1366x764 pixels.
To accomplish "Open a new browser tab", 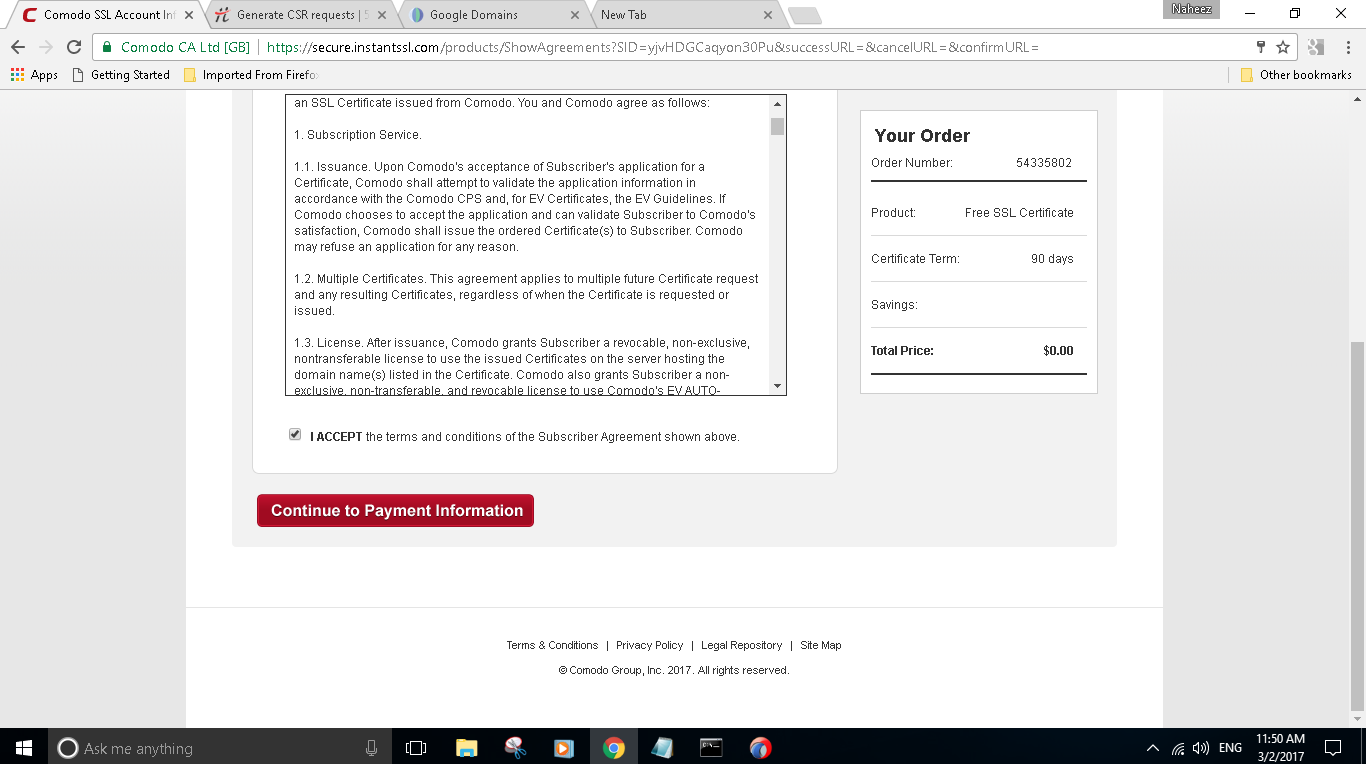I will point(804,16).
